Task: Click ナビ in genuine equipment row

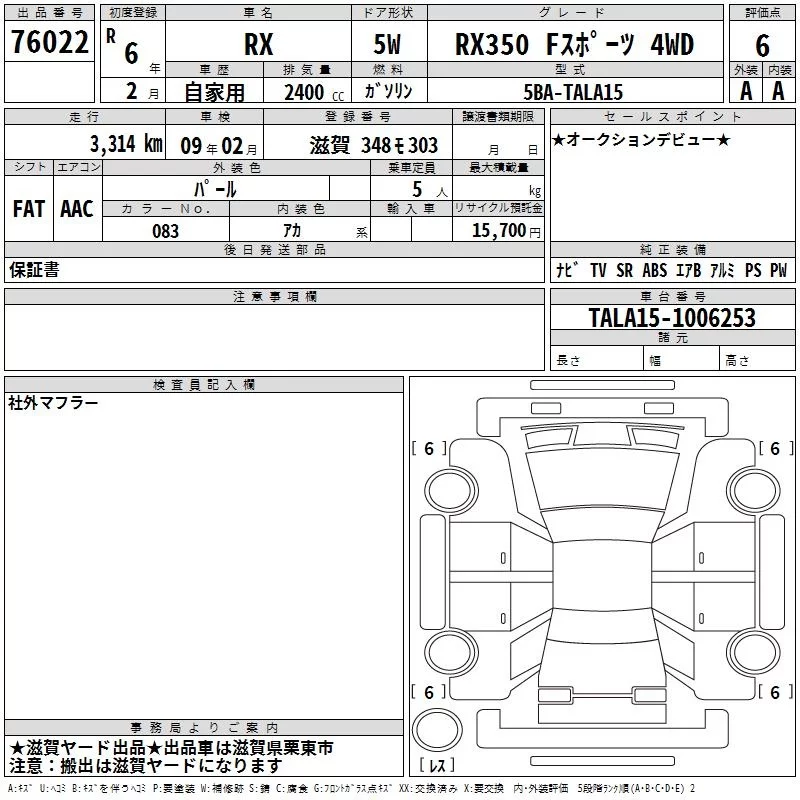Action: pyautogui.click(x=567, y=270)
